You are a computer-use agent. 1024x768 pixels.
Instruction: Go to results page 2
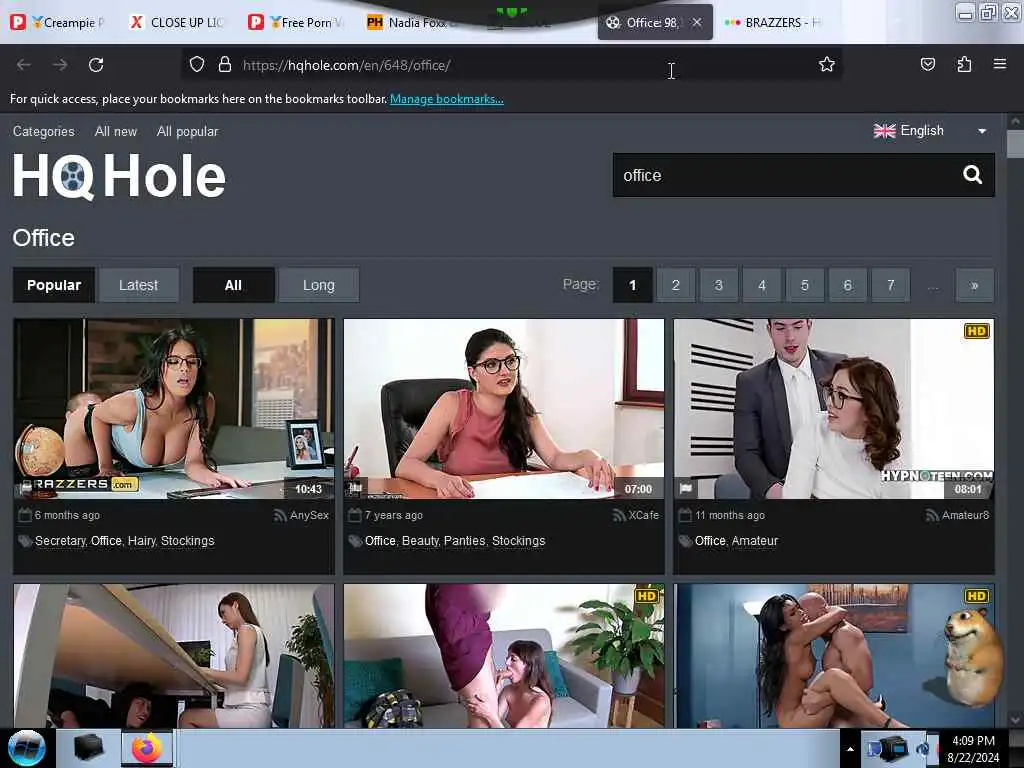pos(675,285)
